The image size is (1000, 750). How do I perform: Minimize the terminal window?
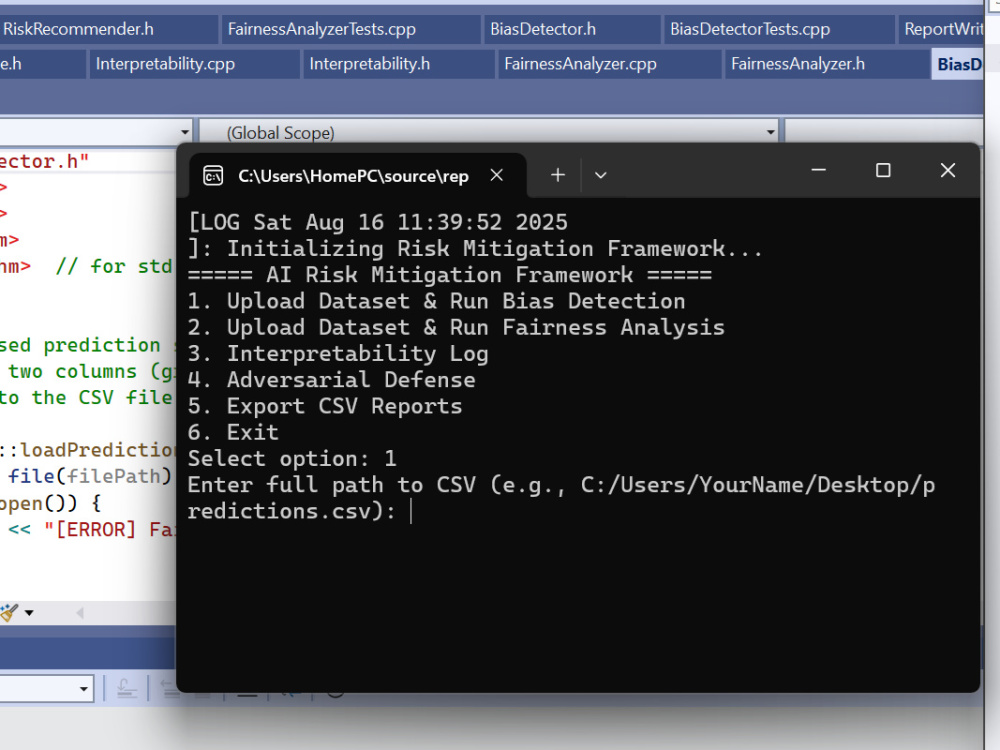point(819,170)
